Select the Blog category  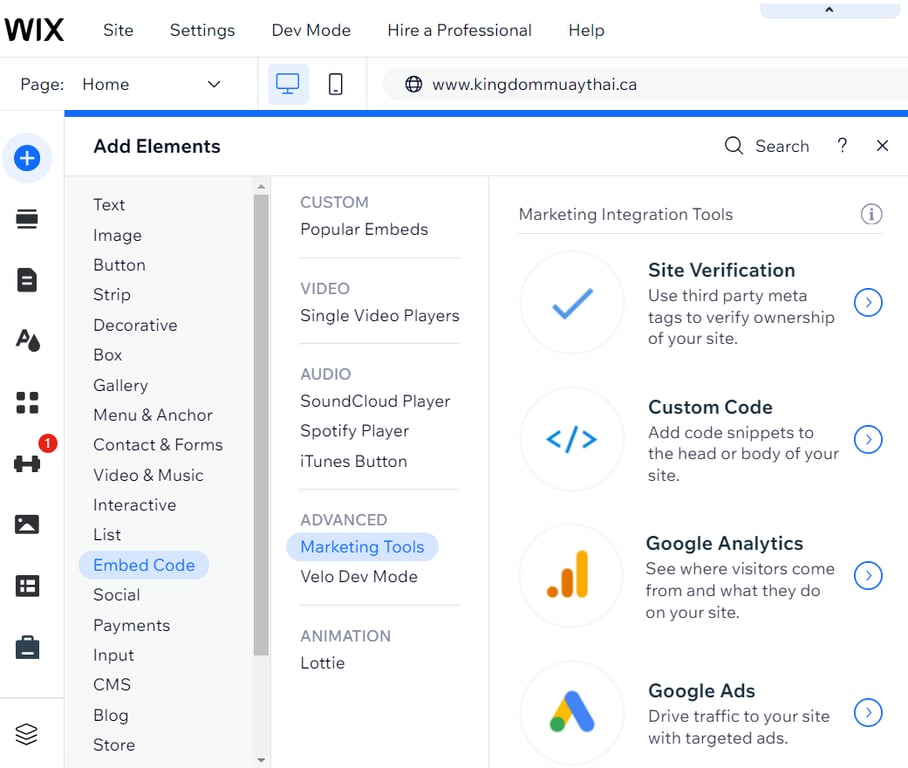pyautogui.click(x=111, y=715)
